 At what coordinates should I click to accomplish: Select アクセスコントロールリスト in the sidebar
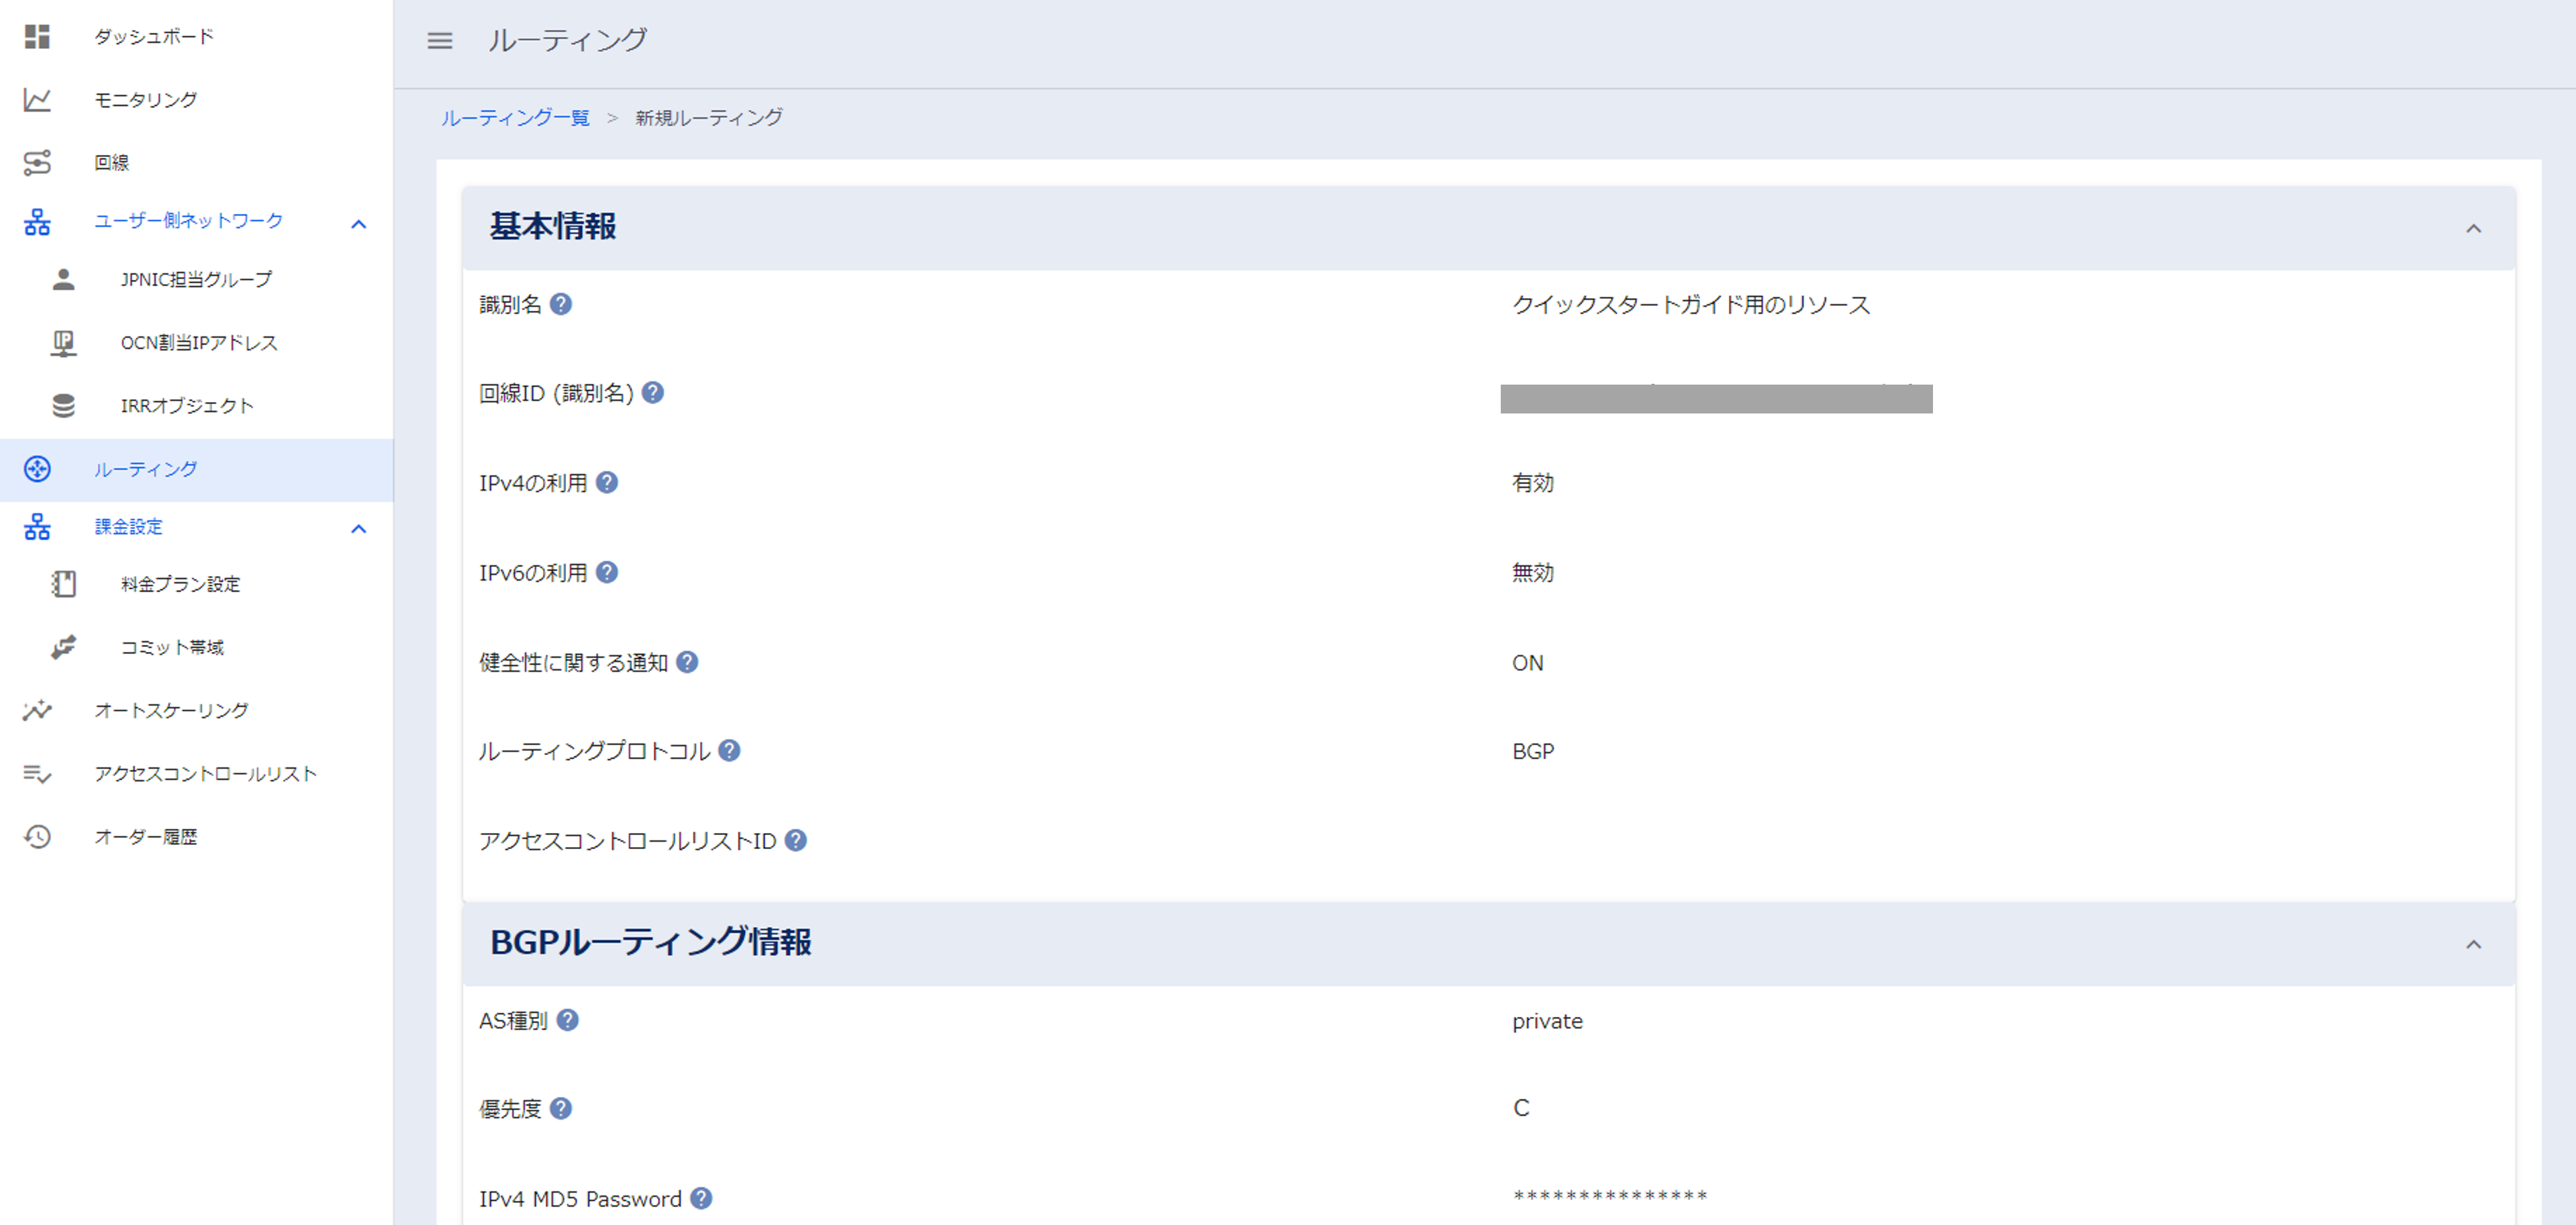tap(205, 774)
